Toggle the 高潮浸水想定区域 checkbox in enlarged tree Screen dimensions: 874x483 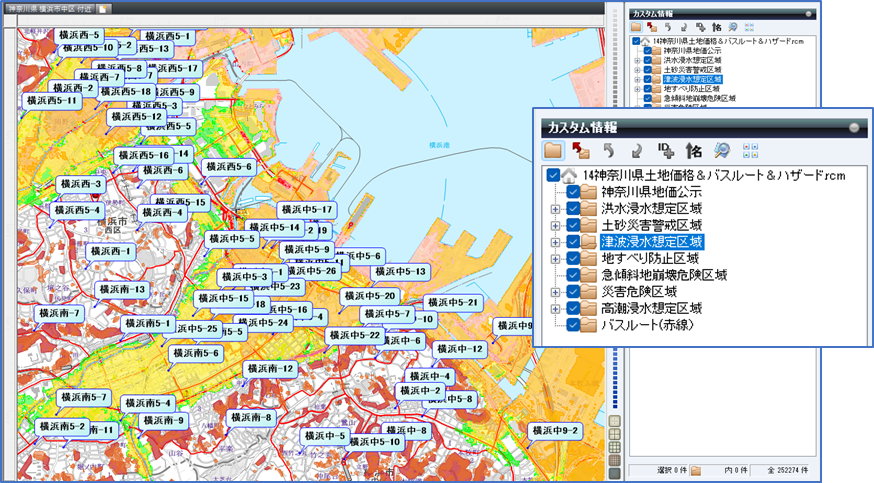point(574,308)
